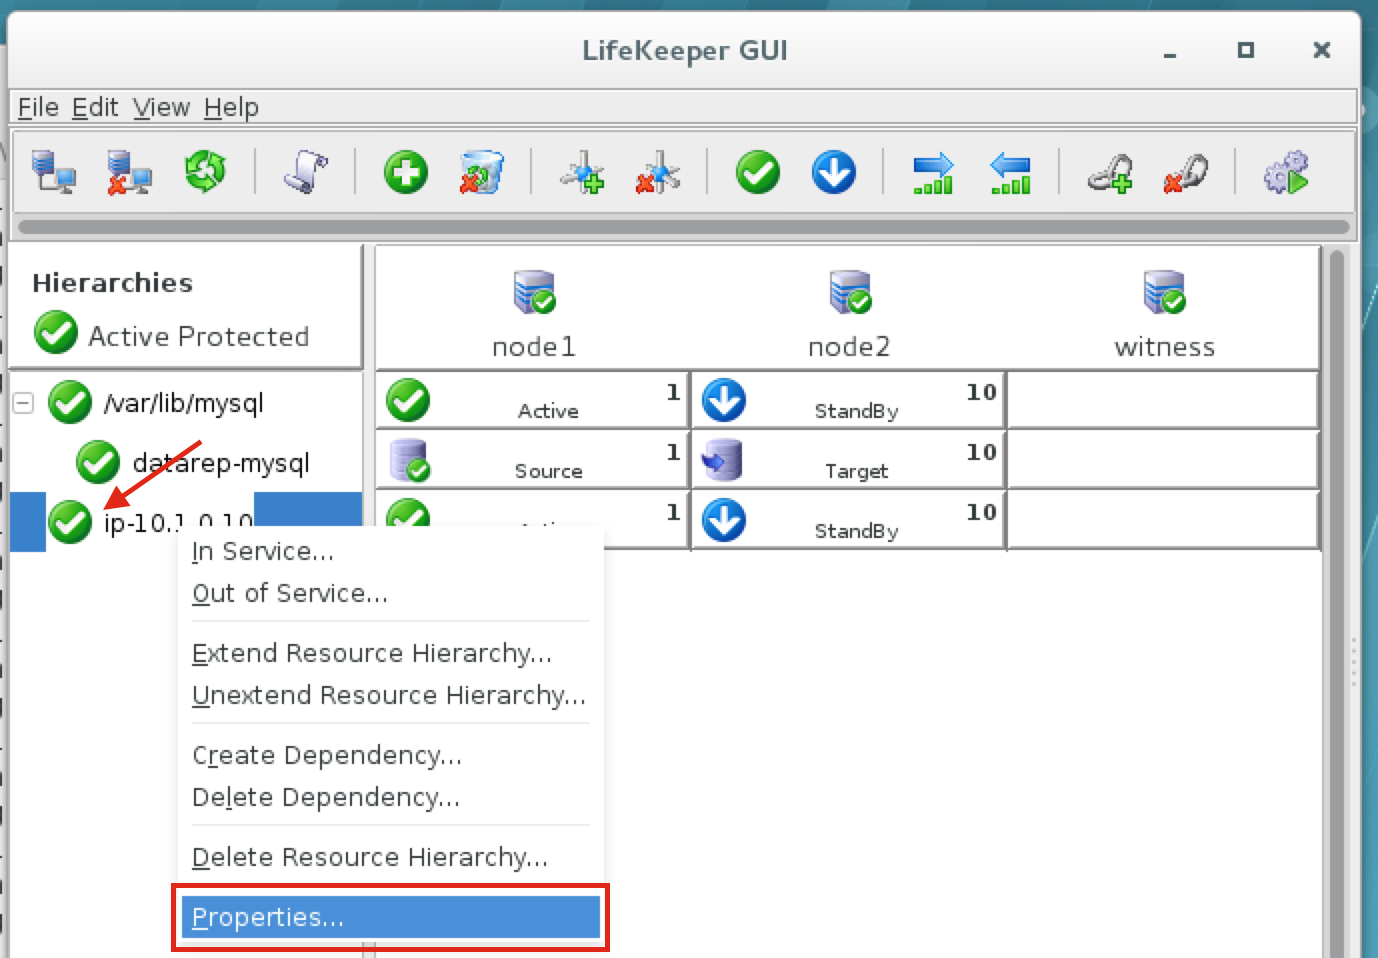This screenshot has height=958, width=1378.
Task: Select the ip-10.1.0.10 tree item
Action: [178, 522]
